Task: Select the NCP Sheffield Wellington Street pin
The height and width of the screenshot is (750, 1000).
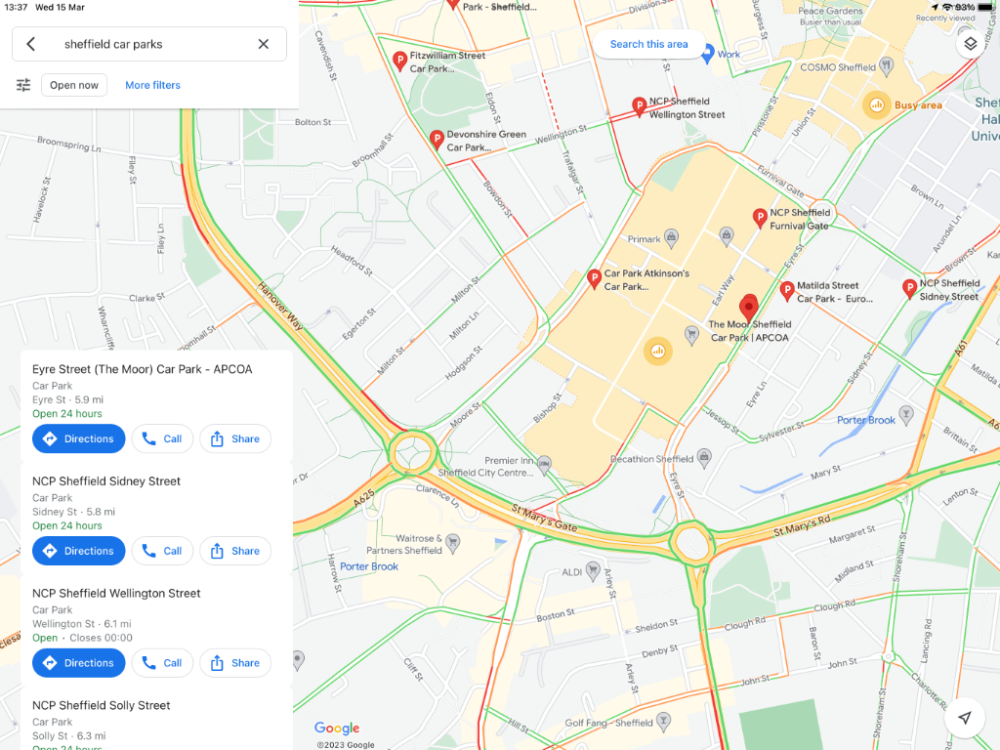Action: (x=639, y=107)
